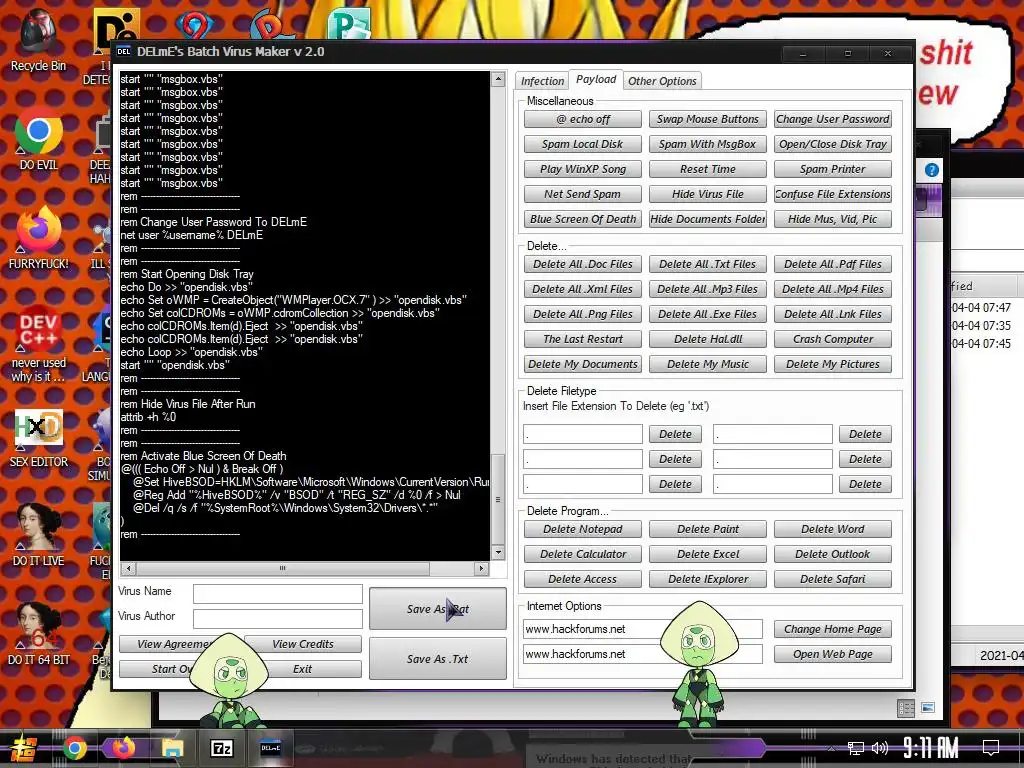Select the DO IT LIVE desktop icon
Viewport: 1024px width, 768px height.
point(38,536)
